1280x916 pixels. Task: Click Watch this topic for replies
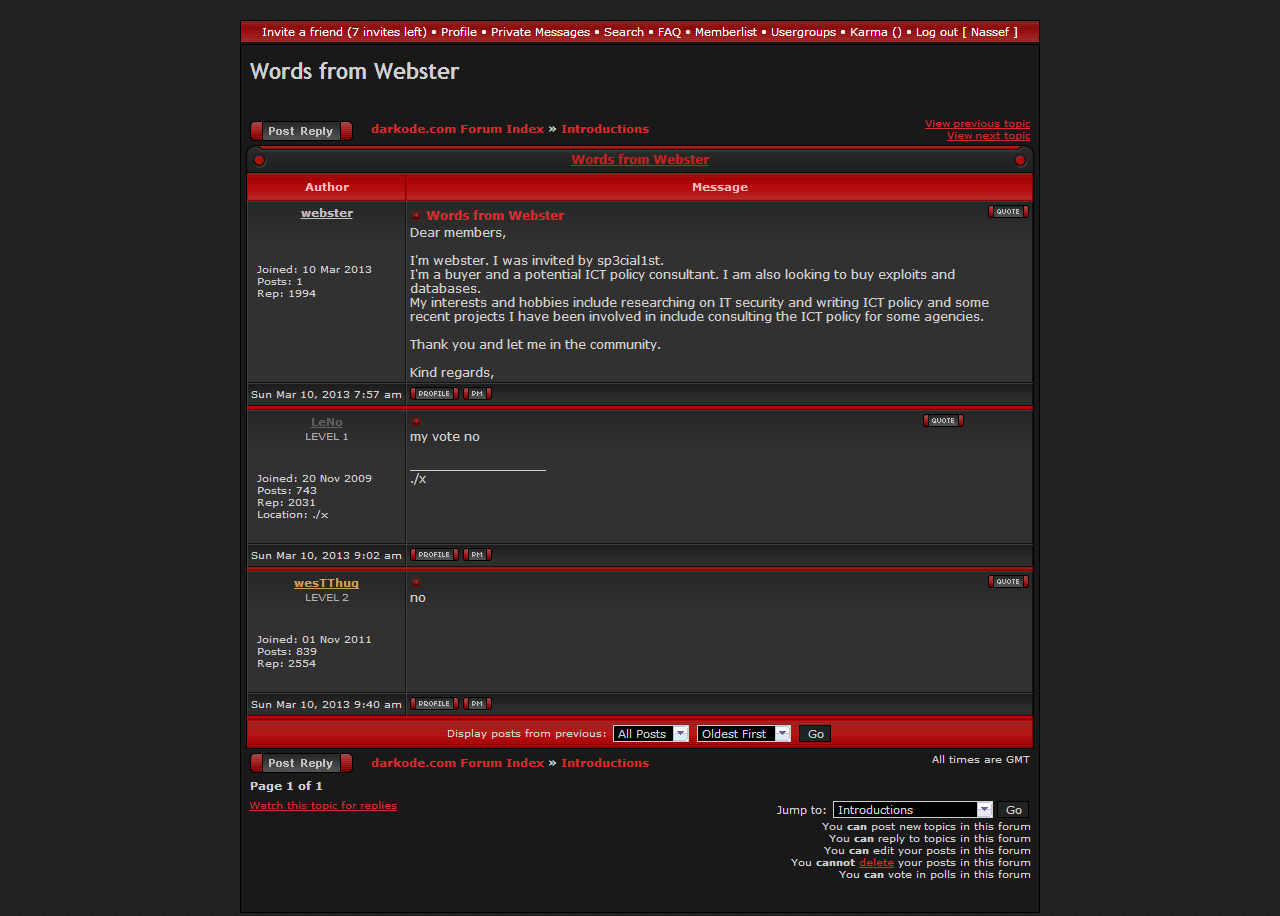point(323,806)
